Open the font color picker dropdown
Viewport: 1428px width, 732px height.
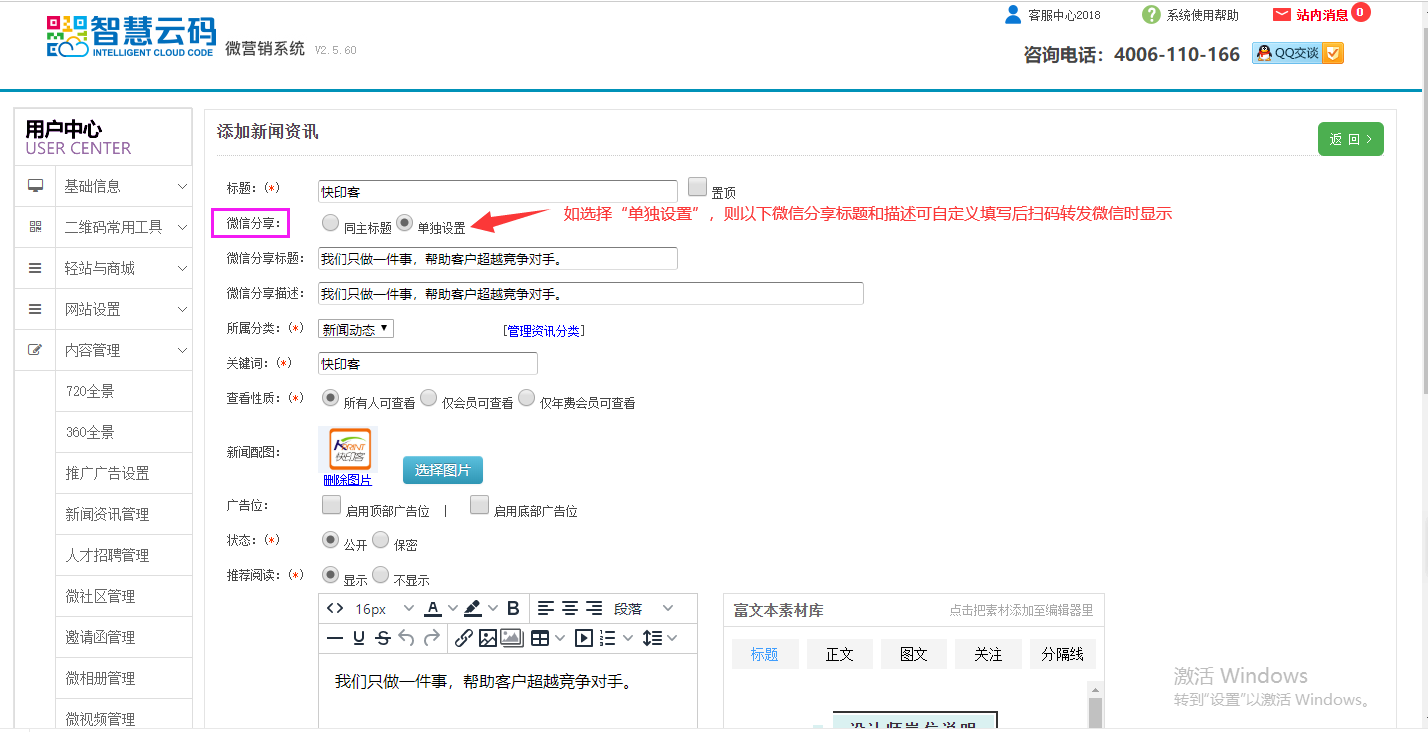click(452, 608)
